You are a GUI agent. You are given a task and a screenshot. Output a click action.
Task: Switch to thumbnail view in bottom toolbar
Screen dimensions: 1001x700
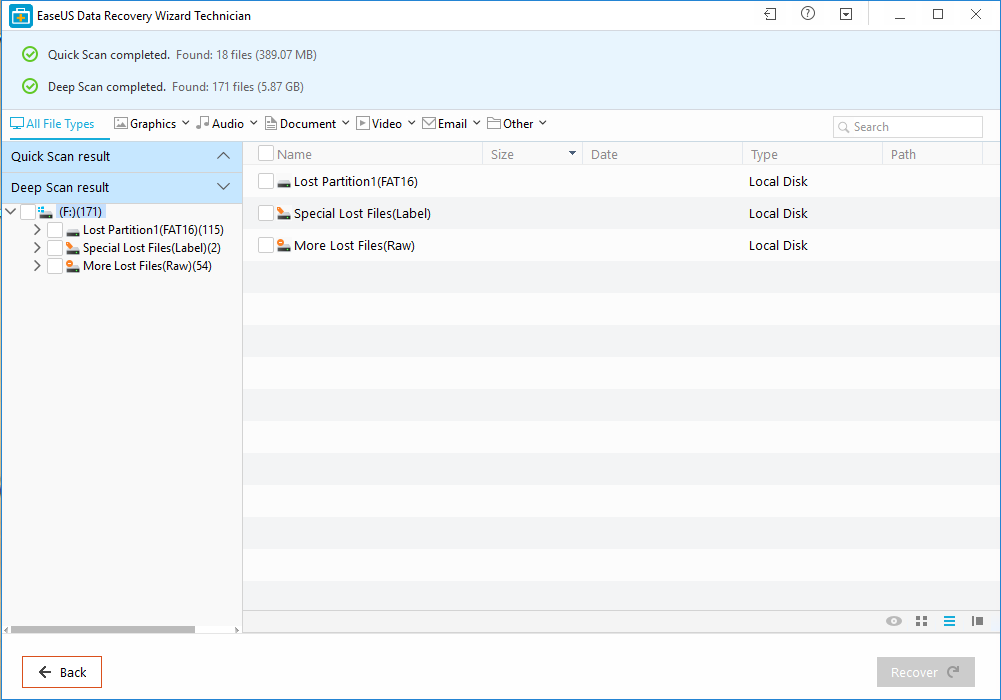point(921,620)
